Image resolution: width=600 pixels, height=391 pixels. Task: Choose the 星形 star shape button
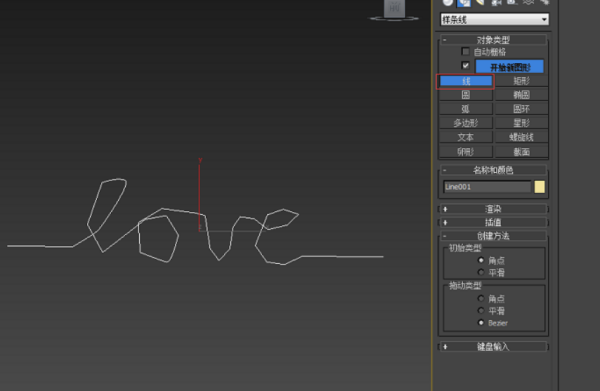click(521, 123)
